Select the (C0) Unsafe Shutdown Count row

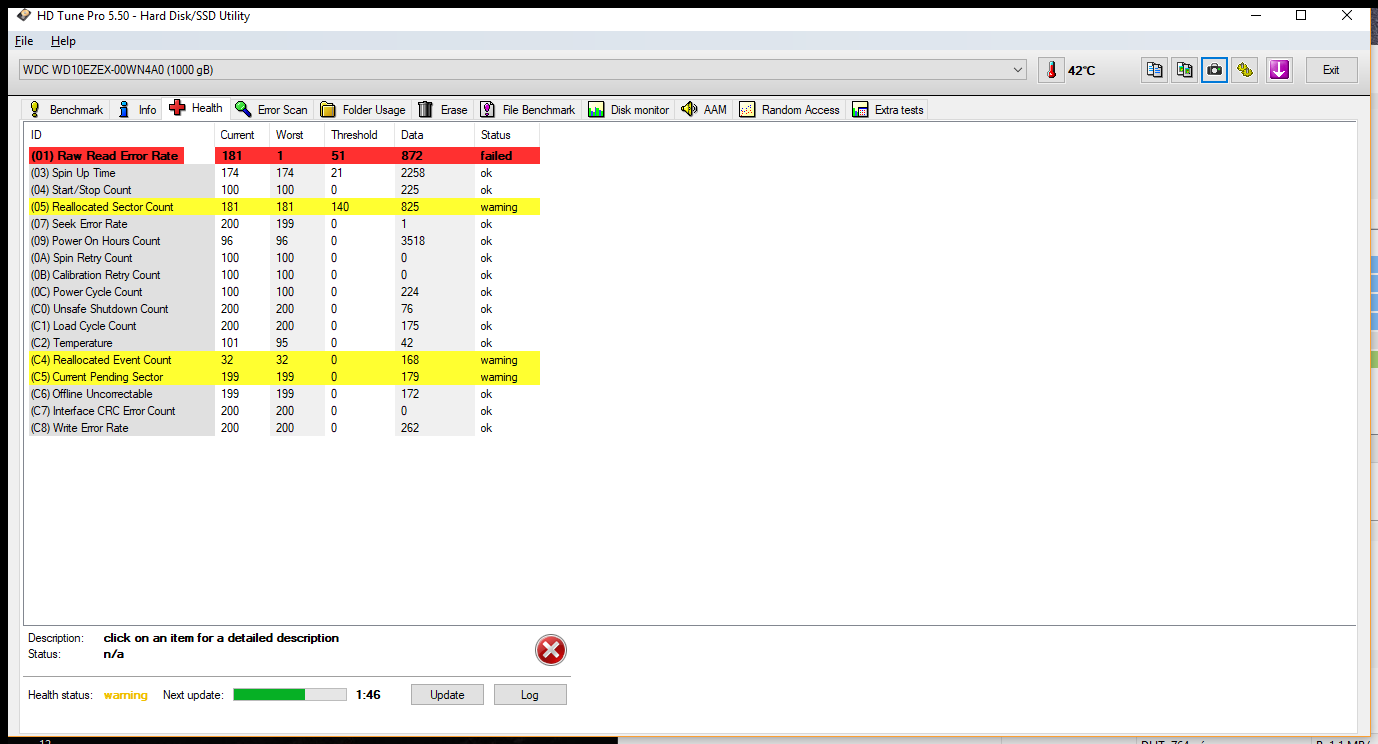click(284, 309)
